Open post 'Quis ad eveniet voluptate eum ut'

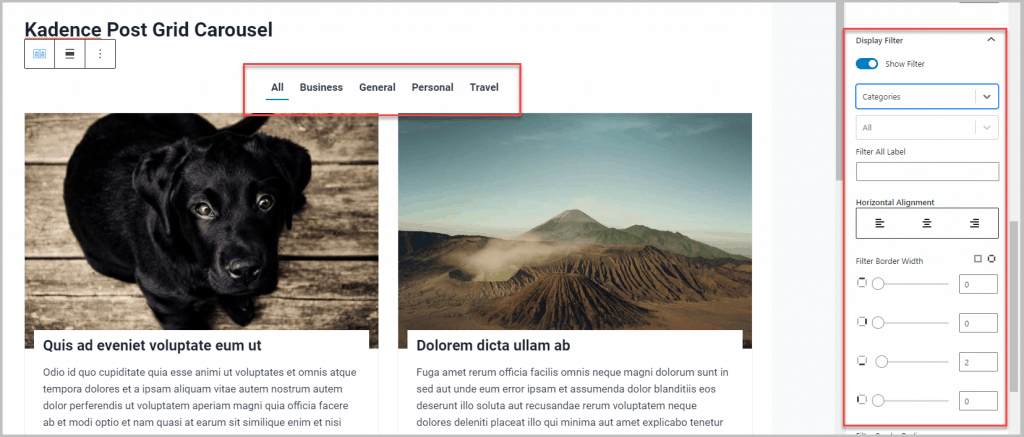pos(152,345)
